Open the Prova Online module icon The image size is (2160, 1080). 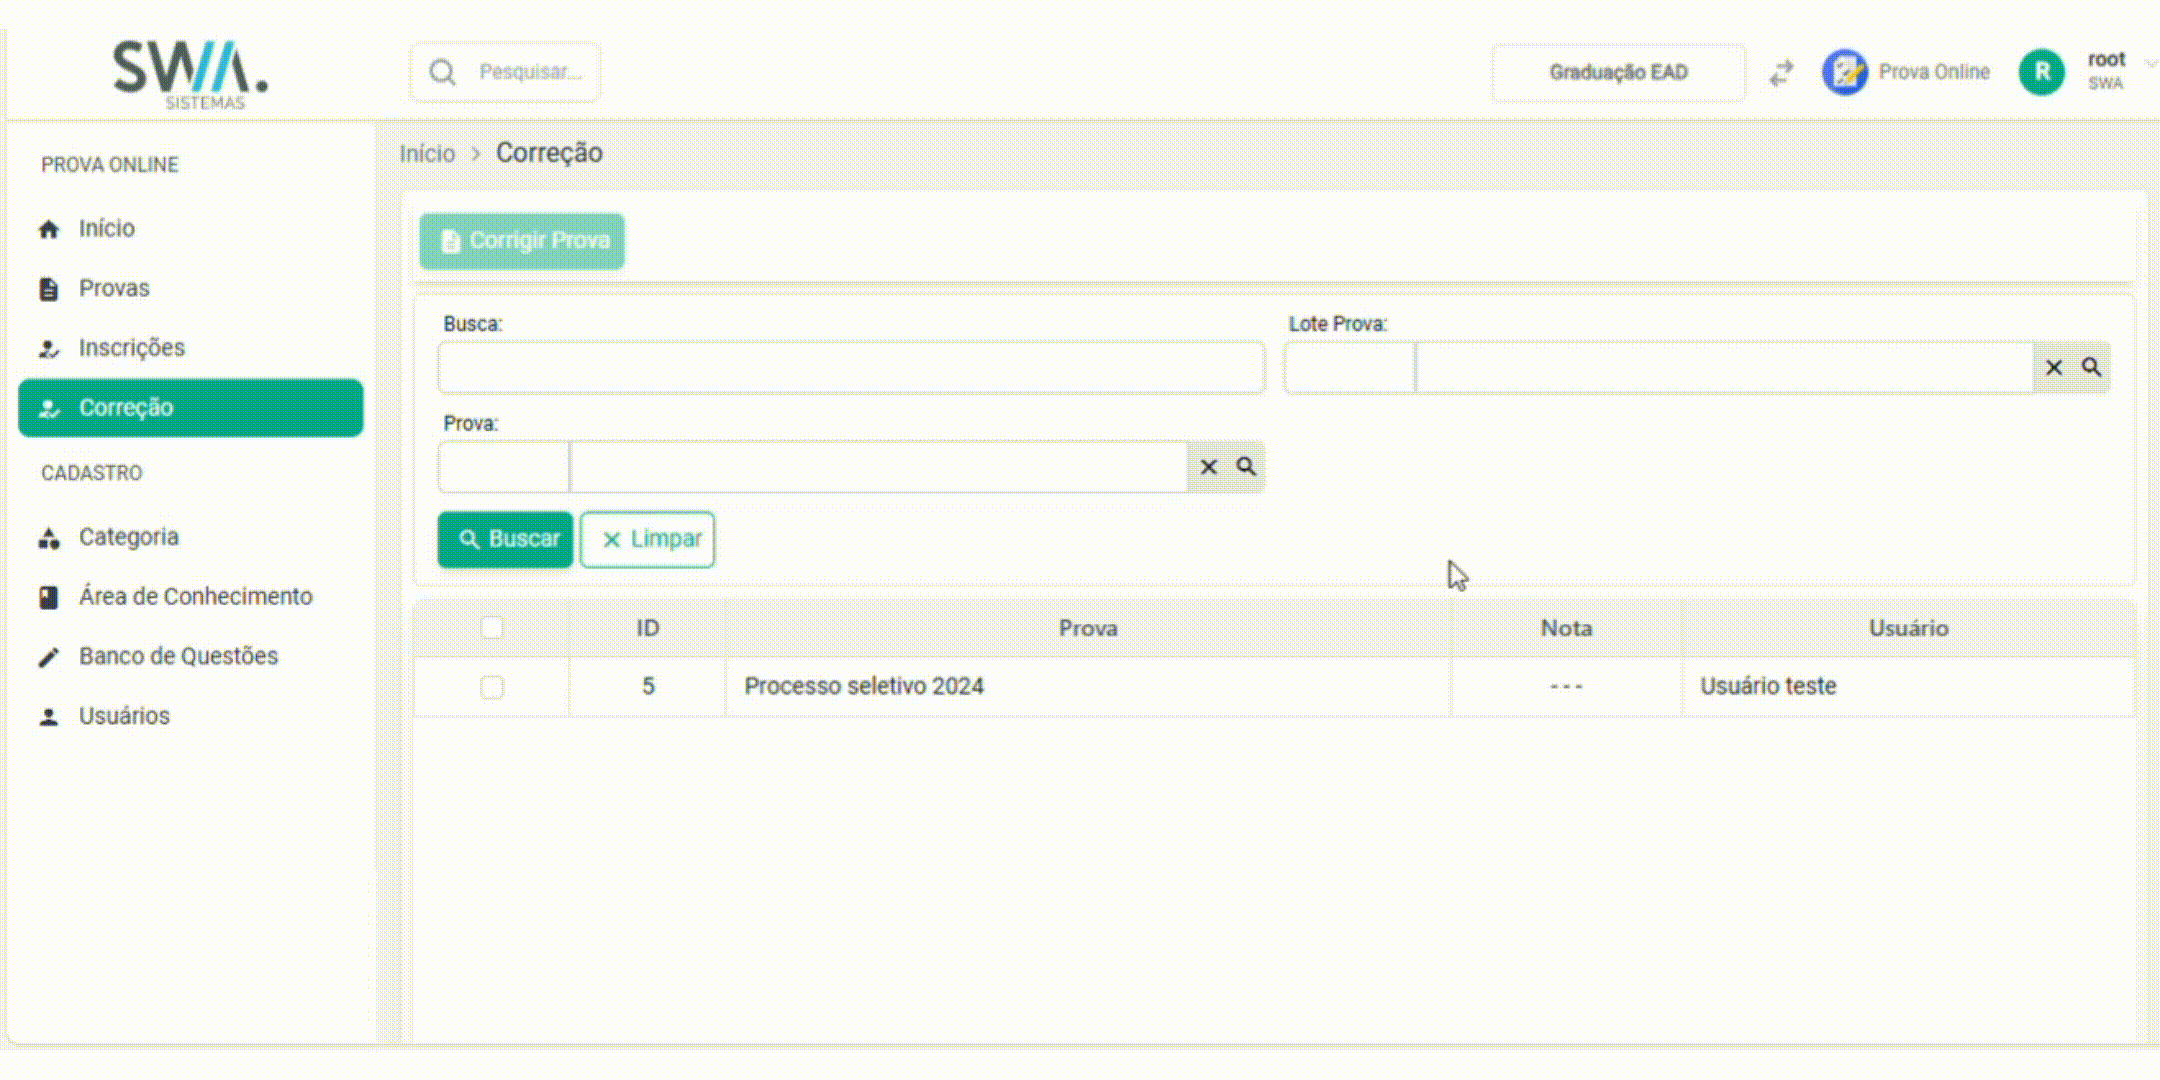[x=1844, y=72]
